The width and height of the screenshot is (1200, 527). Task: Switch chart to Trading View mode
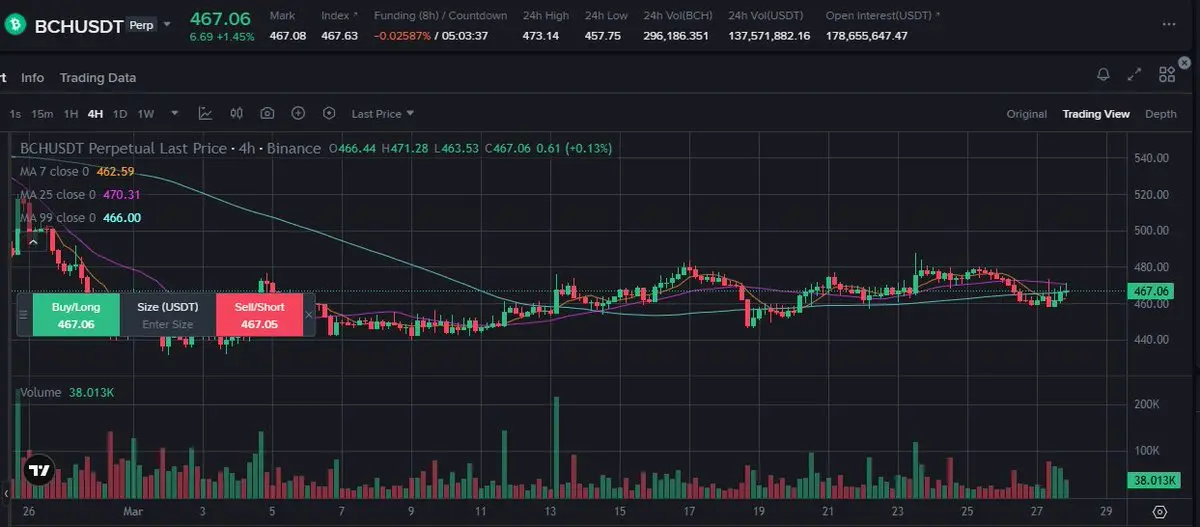[x=1096, y=114]
